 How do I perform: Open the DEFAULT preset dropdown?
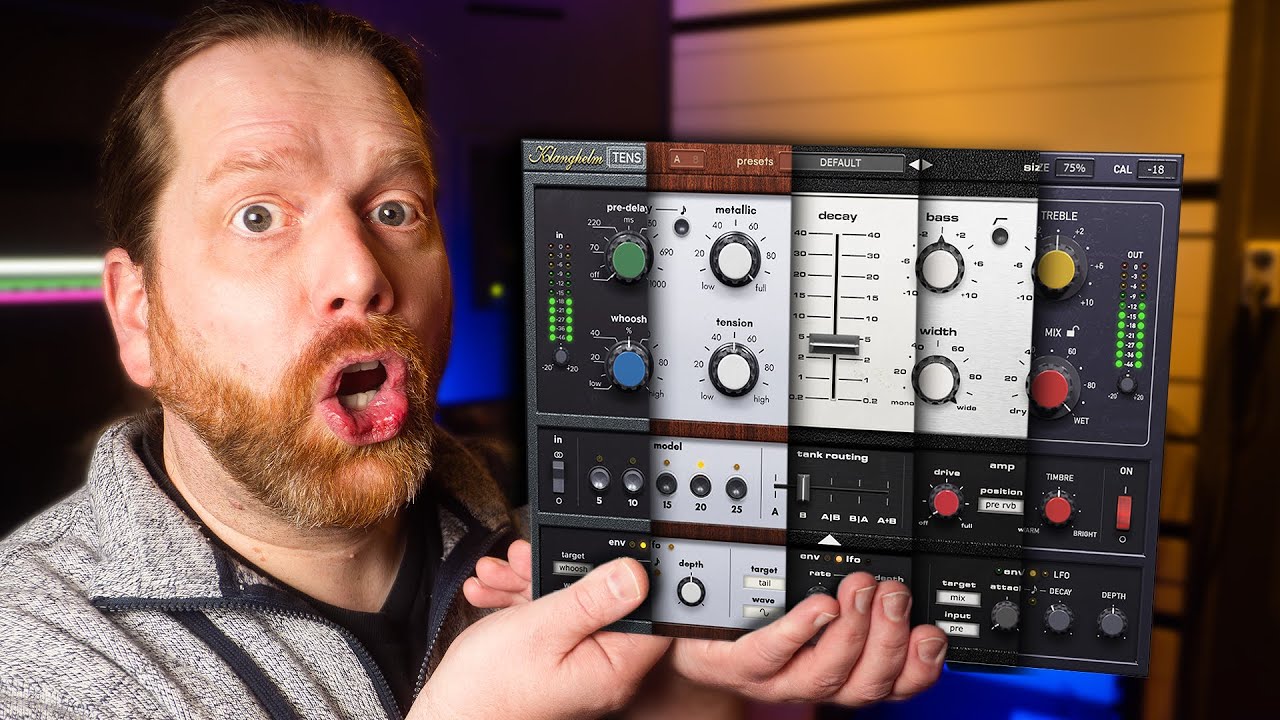click(x=848, y=163)
